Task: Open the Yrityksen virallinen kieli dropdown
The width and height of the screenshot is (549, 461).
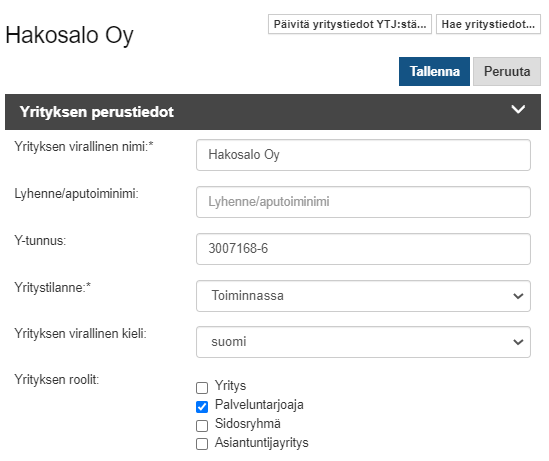Action: click(x=363, y=342)
